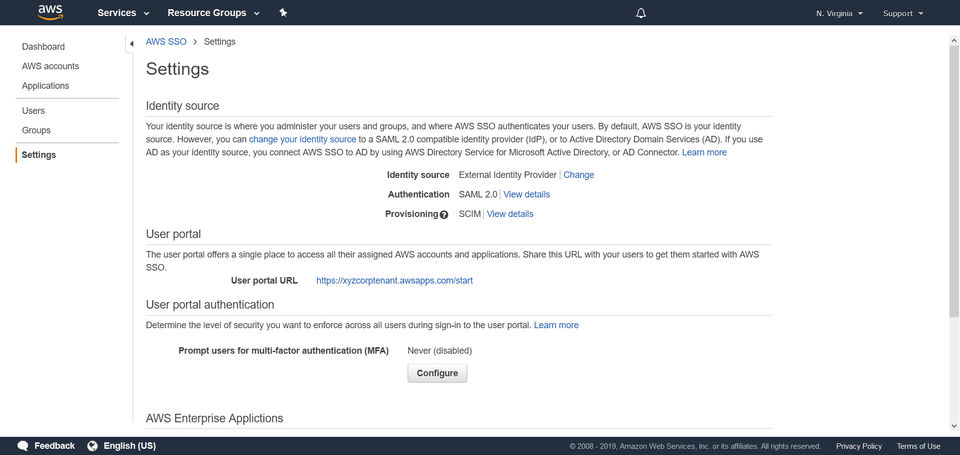Screen dimensions: 960x455
Task: Click the AWS logo home icon
Action: point(51,12)
